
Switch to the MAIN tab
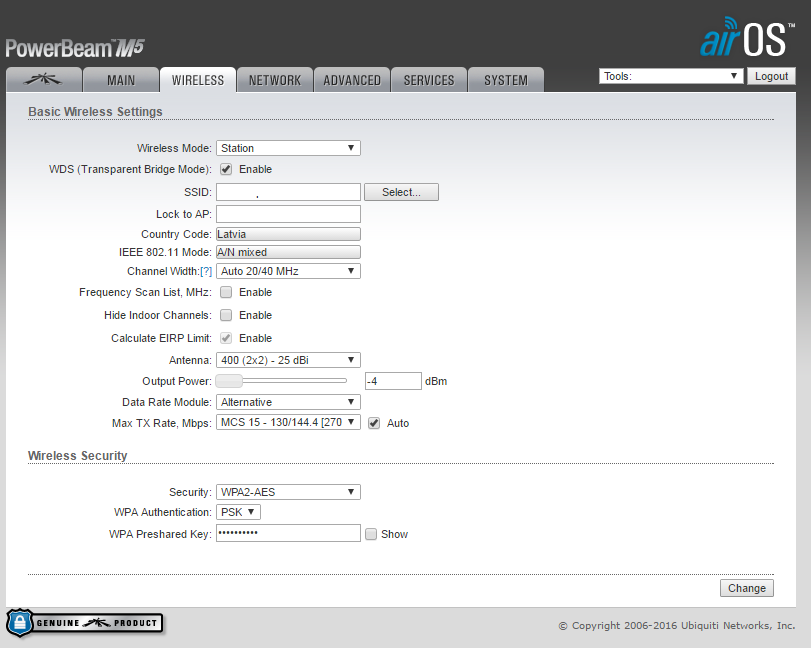click(121, 80)
